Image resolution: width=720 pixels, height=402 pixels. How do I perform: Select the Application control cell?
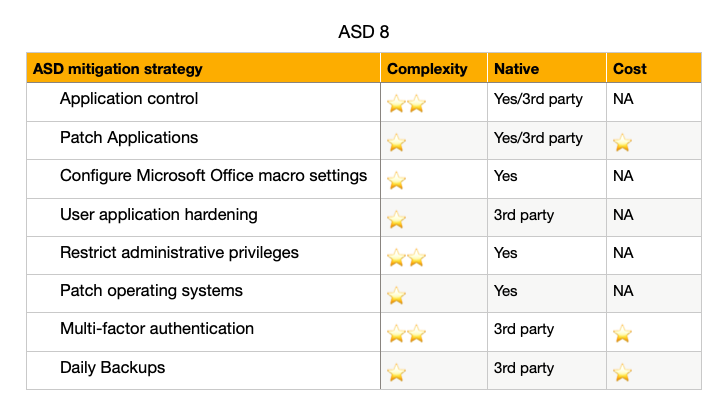[x=204, y=102]
